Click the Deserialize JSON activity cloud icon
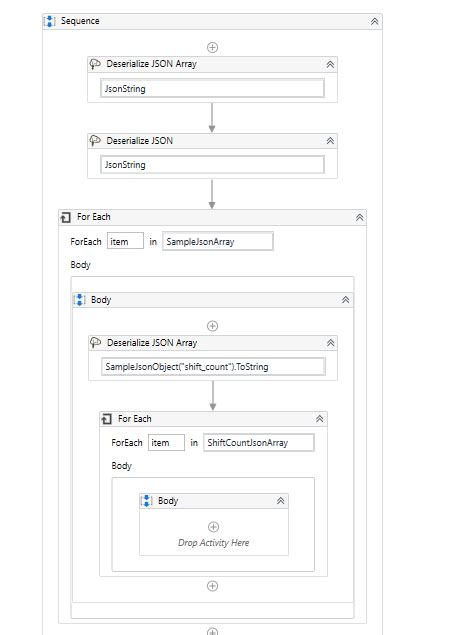The width and height of the screenshot is (468, 635). (x=95, y=141)
